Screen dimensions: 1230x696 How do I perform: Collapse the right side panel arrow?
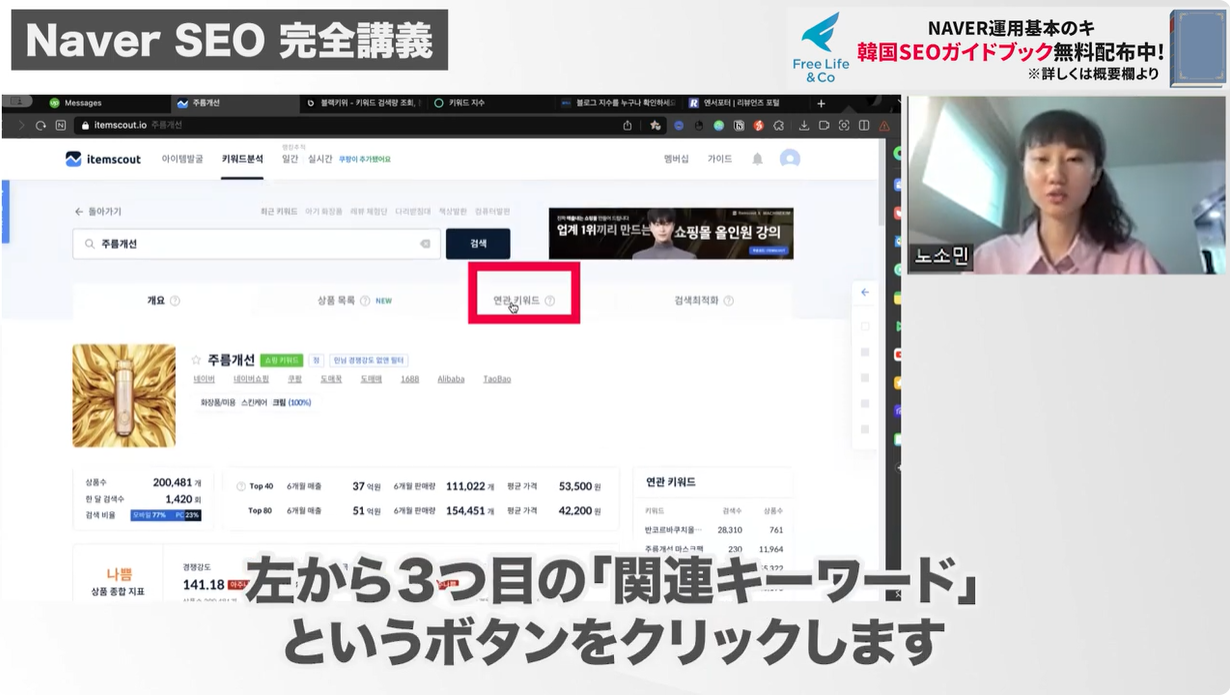click(865, 292)
